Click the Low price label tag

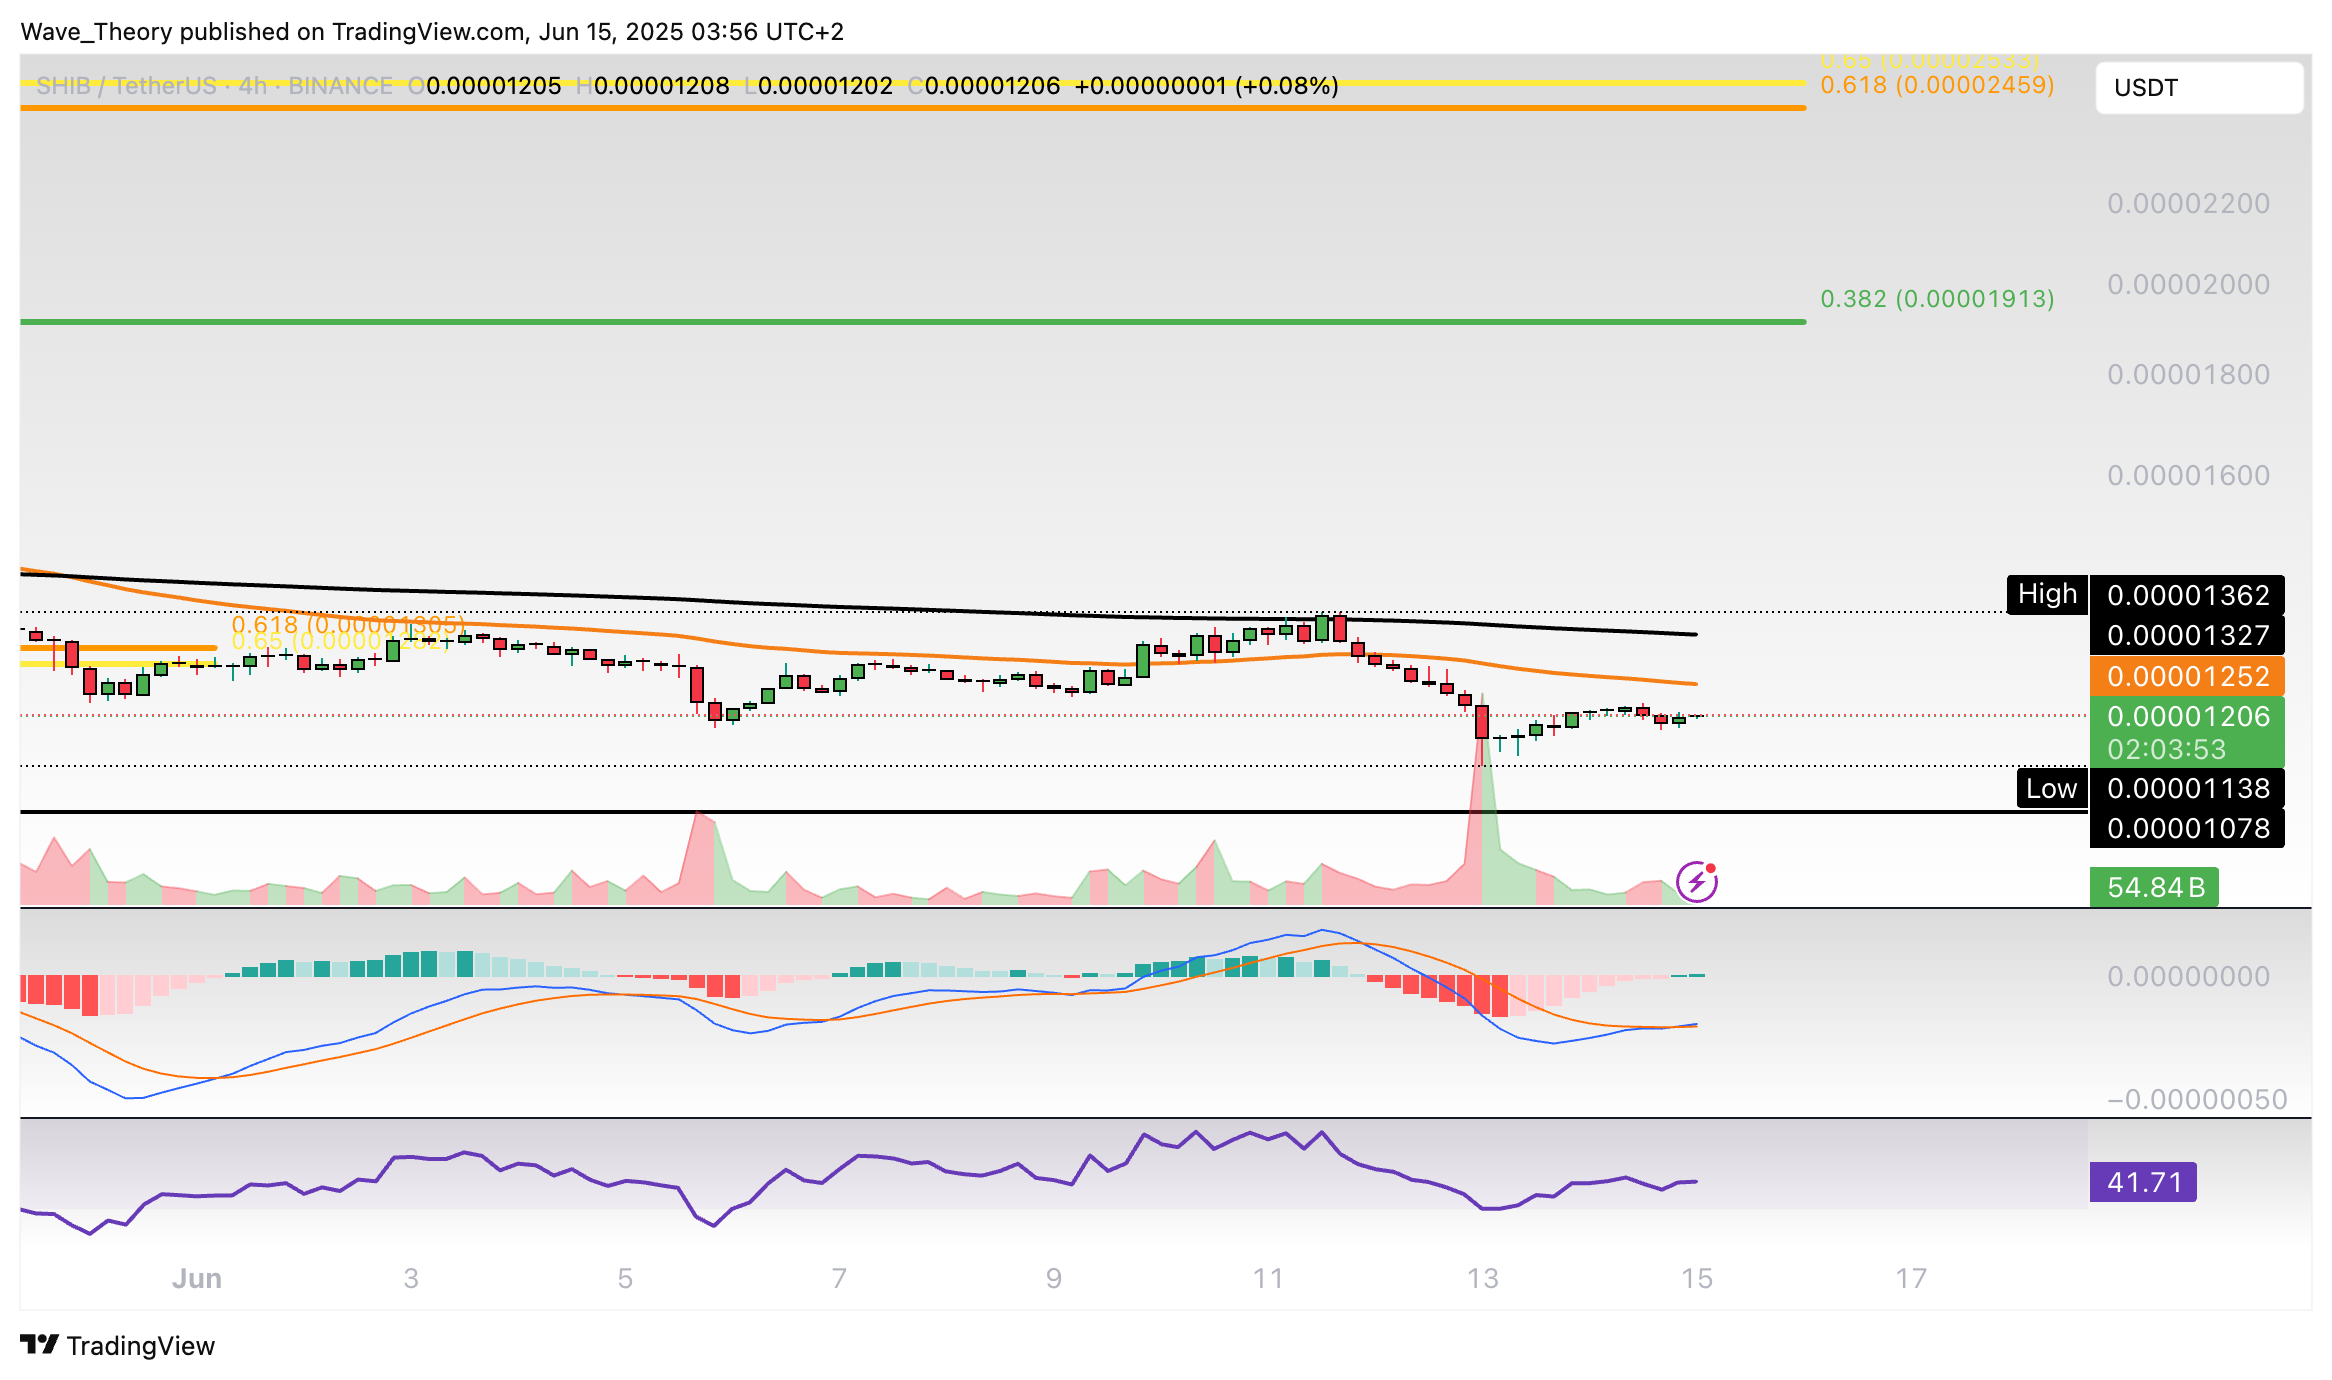click(x=2051, y=789)
